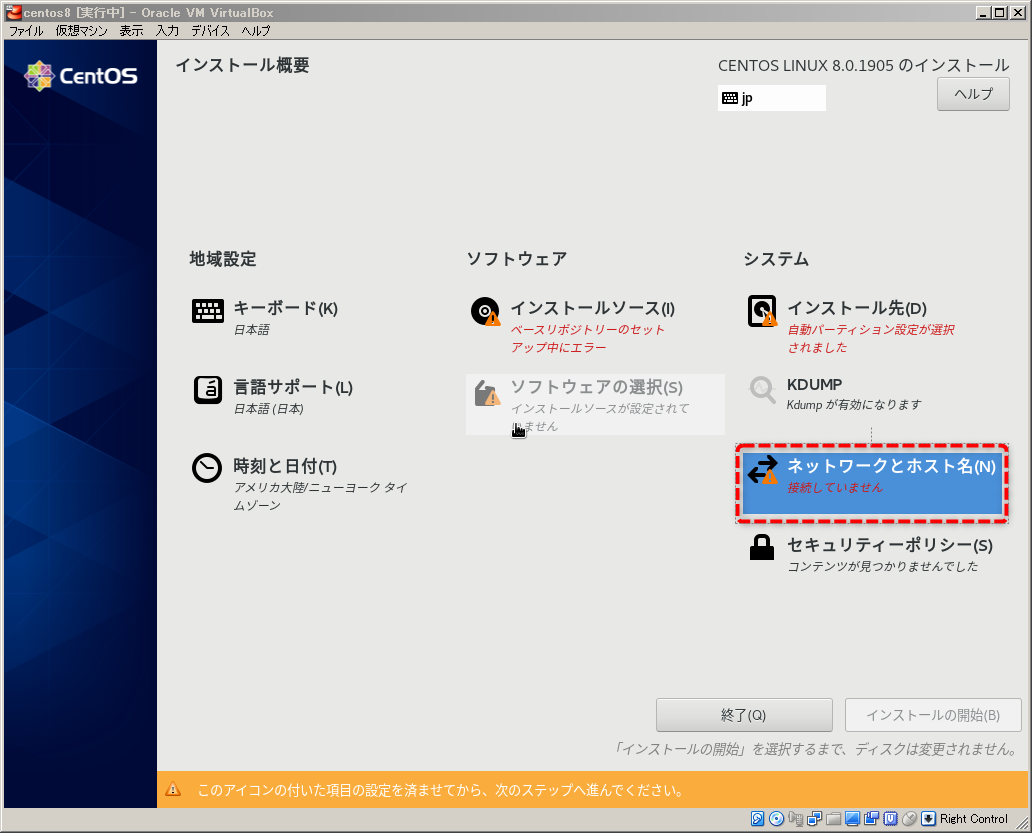The width and height of the screenshot is (1032, 833).
Task: Click the ヘルプ help button
Action: (973, 94)
